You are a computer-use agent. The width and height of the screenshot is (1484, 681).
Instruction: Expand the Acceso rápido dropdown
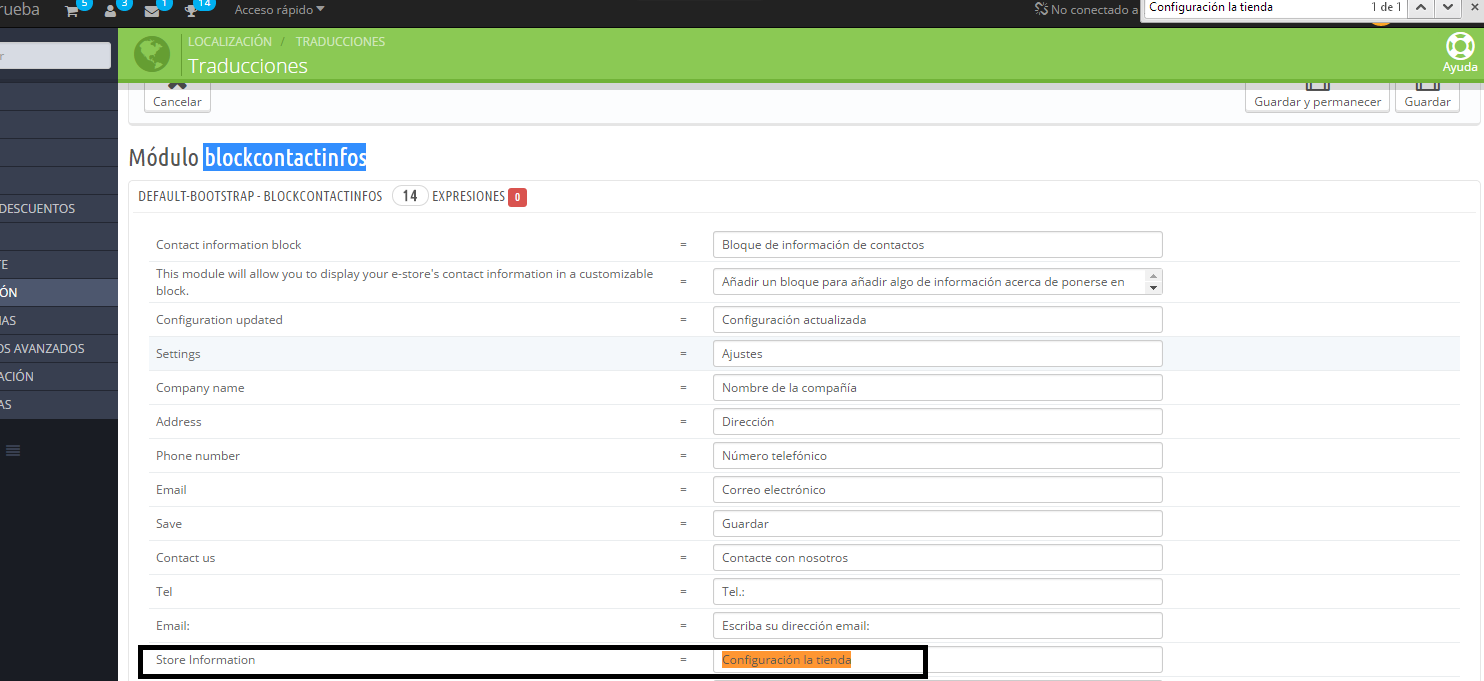pyautogui.click(x=279, y=10)
